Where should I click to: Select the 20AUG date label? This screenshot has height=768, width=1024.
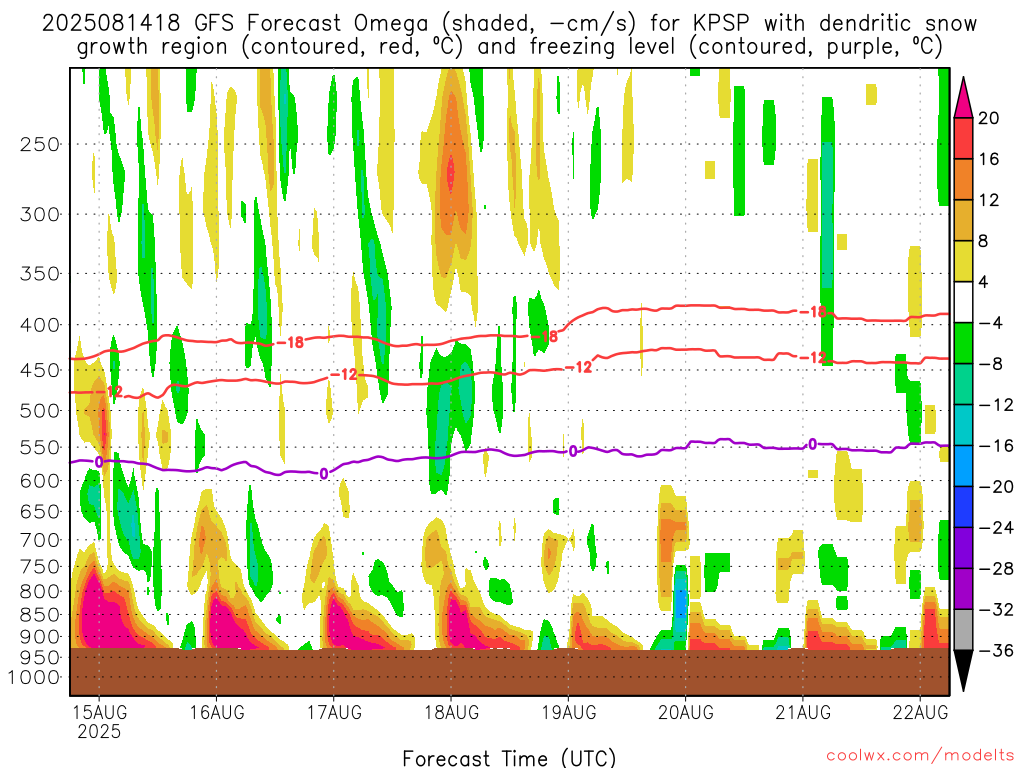pyautogui.click(x=686, y=712)
